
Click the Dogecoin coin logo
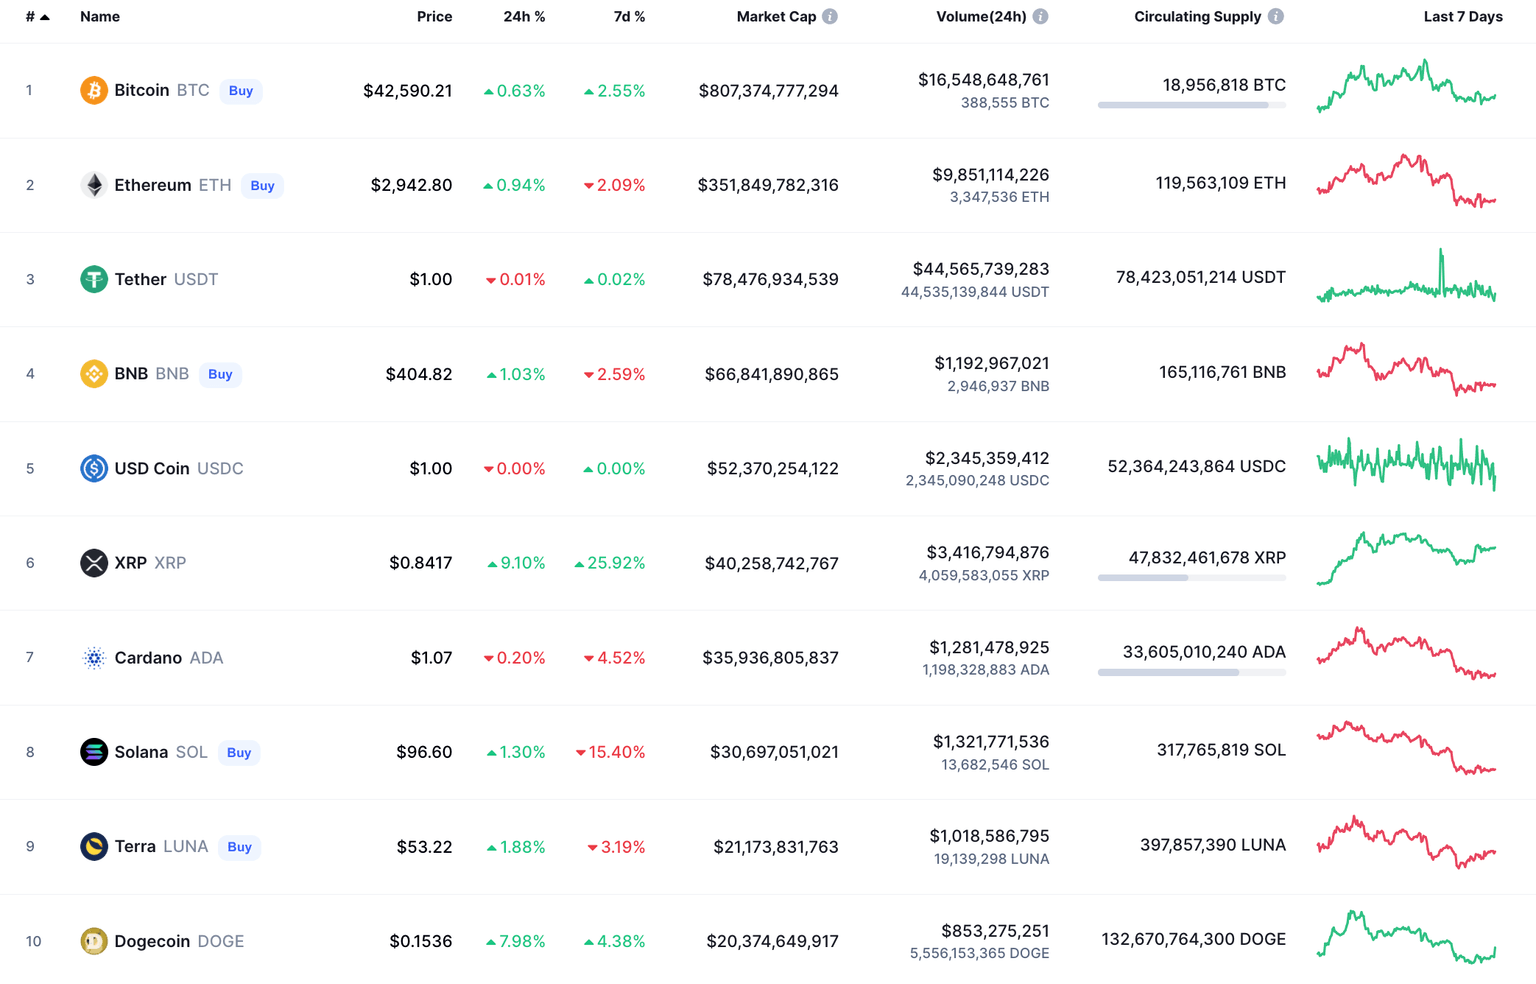click(x=93, y=941)
